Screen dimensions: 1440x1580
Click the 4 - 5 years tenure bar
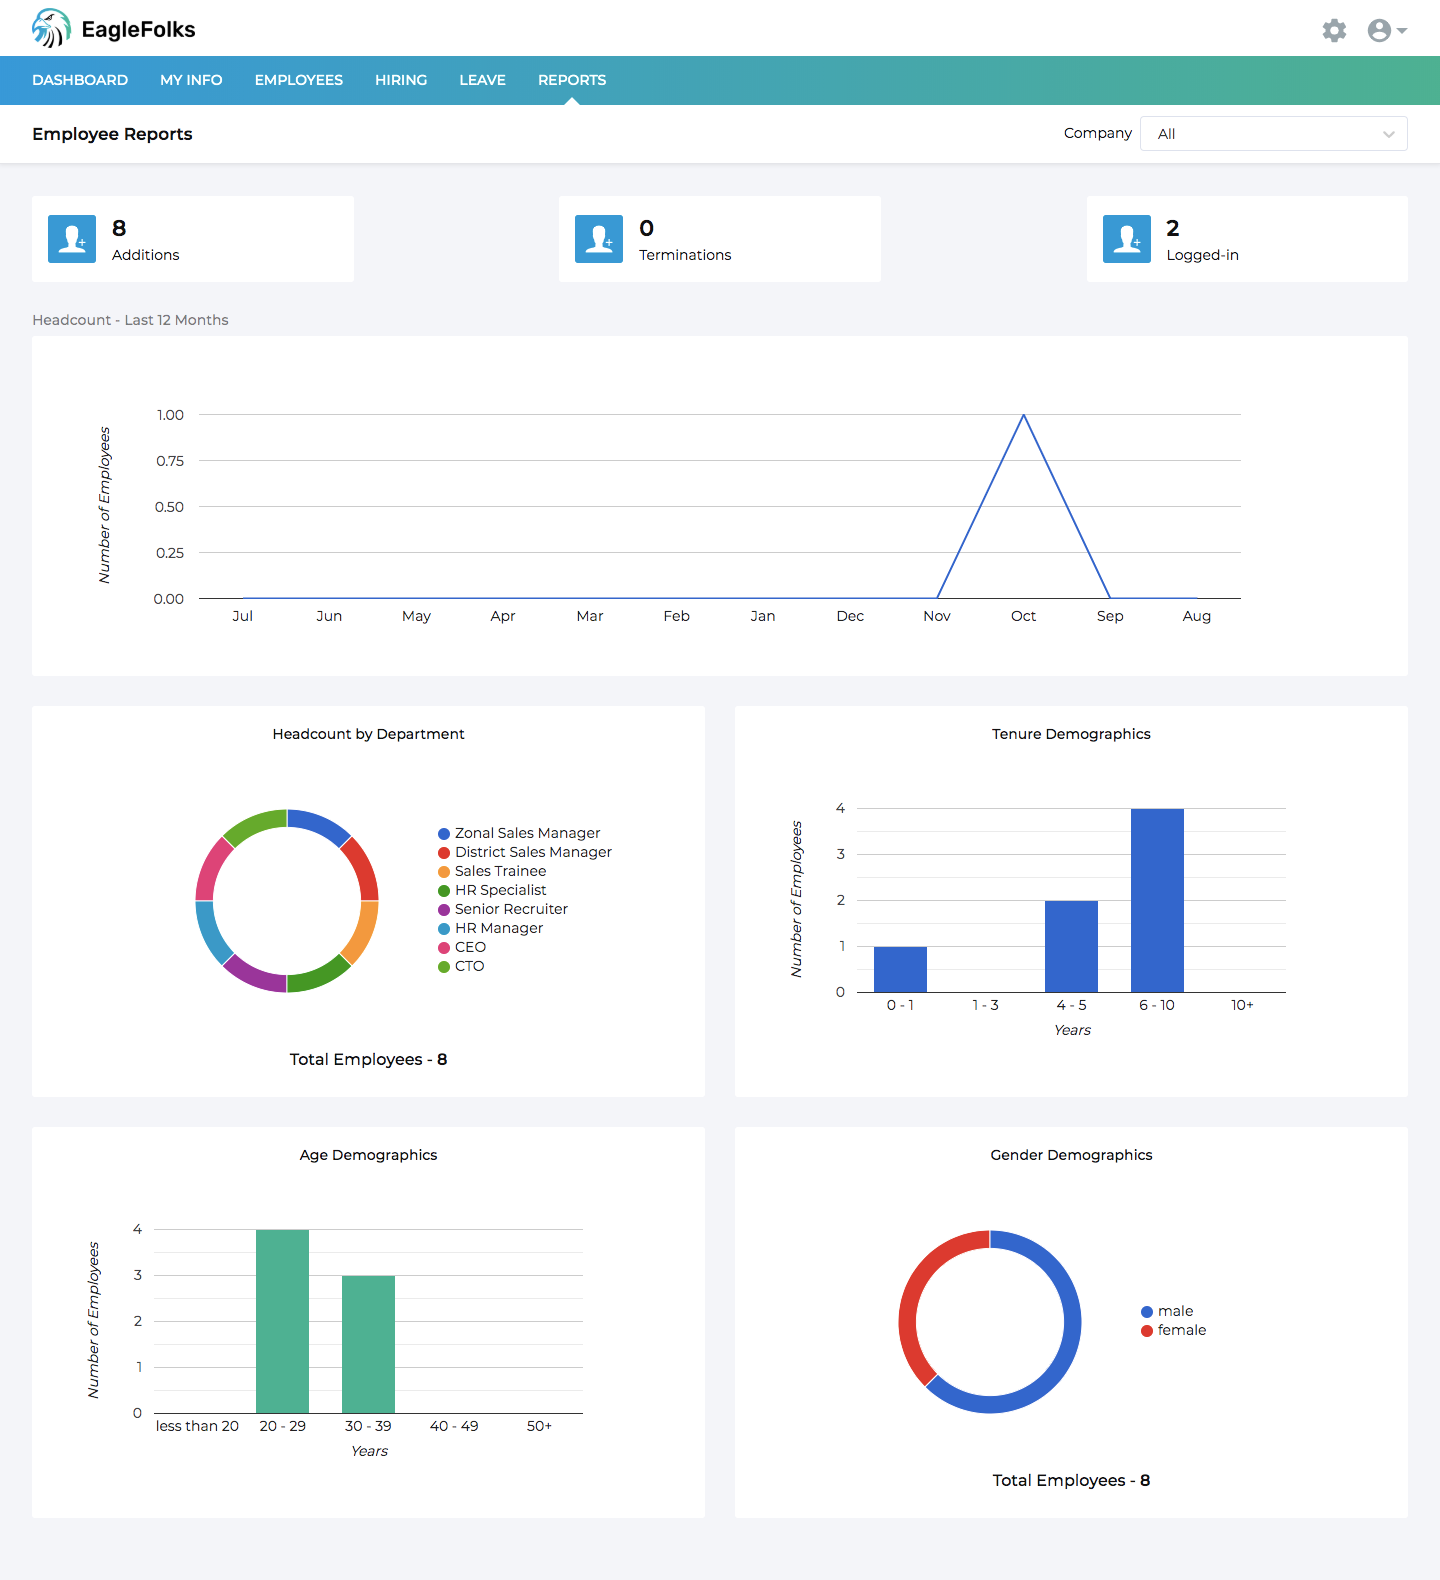1071,946
